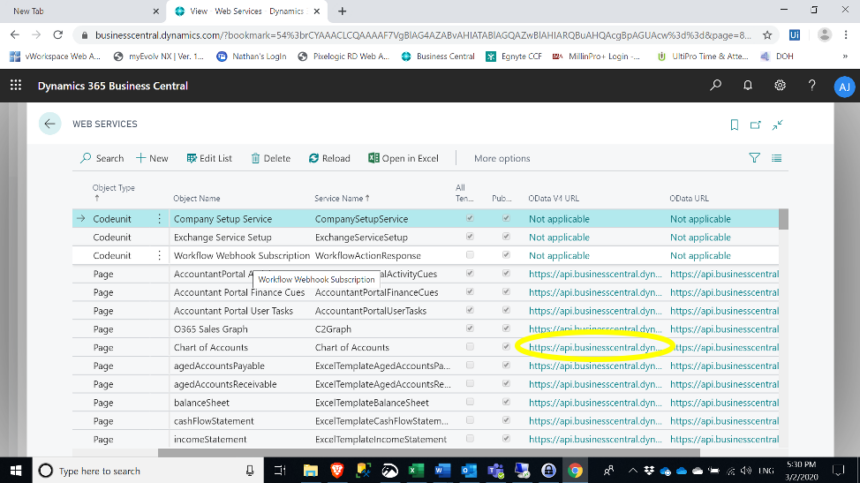Open More options menu
The image size is (860, 483).
502,158
